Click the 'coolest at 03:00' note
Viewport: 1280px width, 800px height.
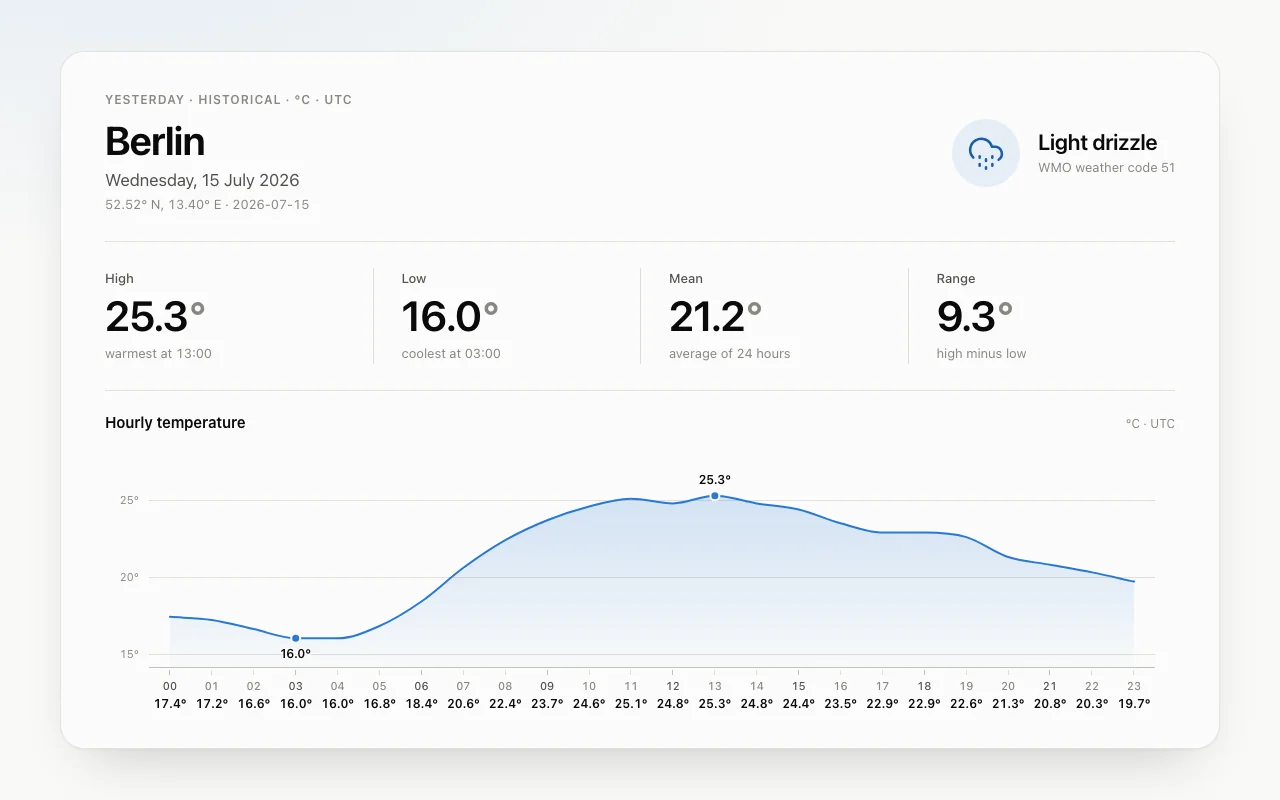click(x=451, y=354)
